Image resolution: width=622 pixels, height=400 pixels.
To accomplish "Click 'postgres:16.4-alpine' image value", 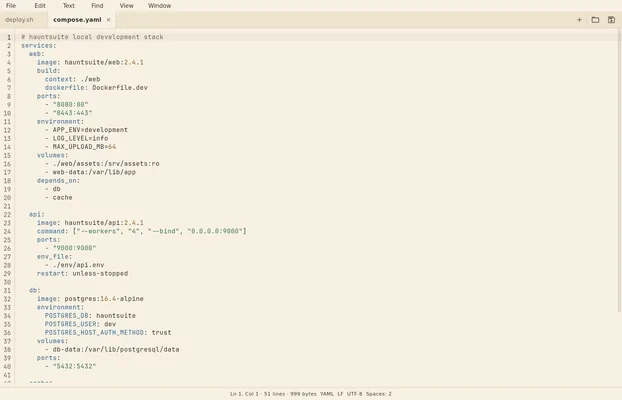I will pos(104,299).
